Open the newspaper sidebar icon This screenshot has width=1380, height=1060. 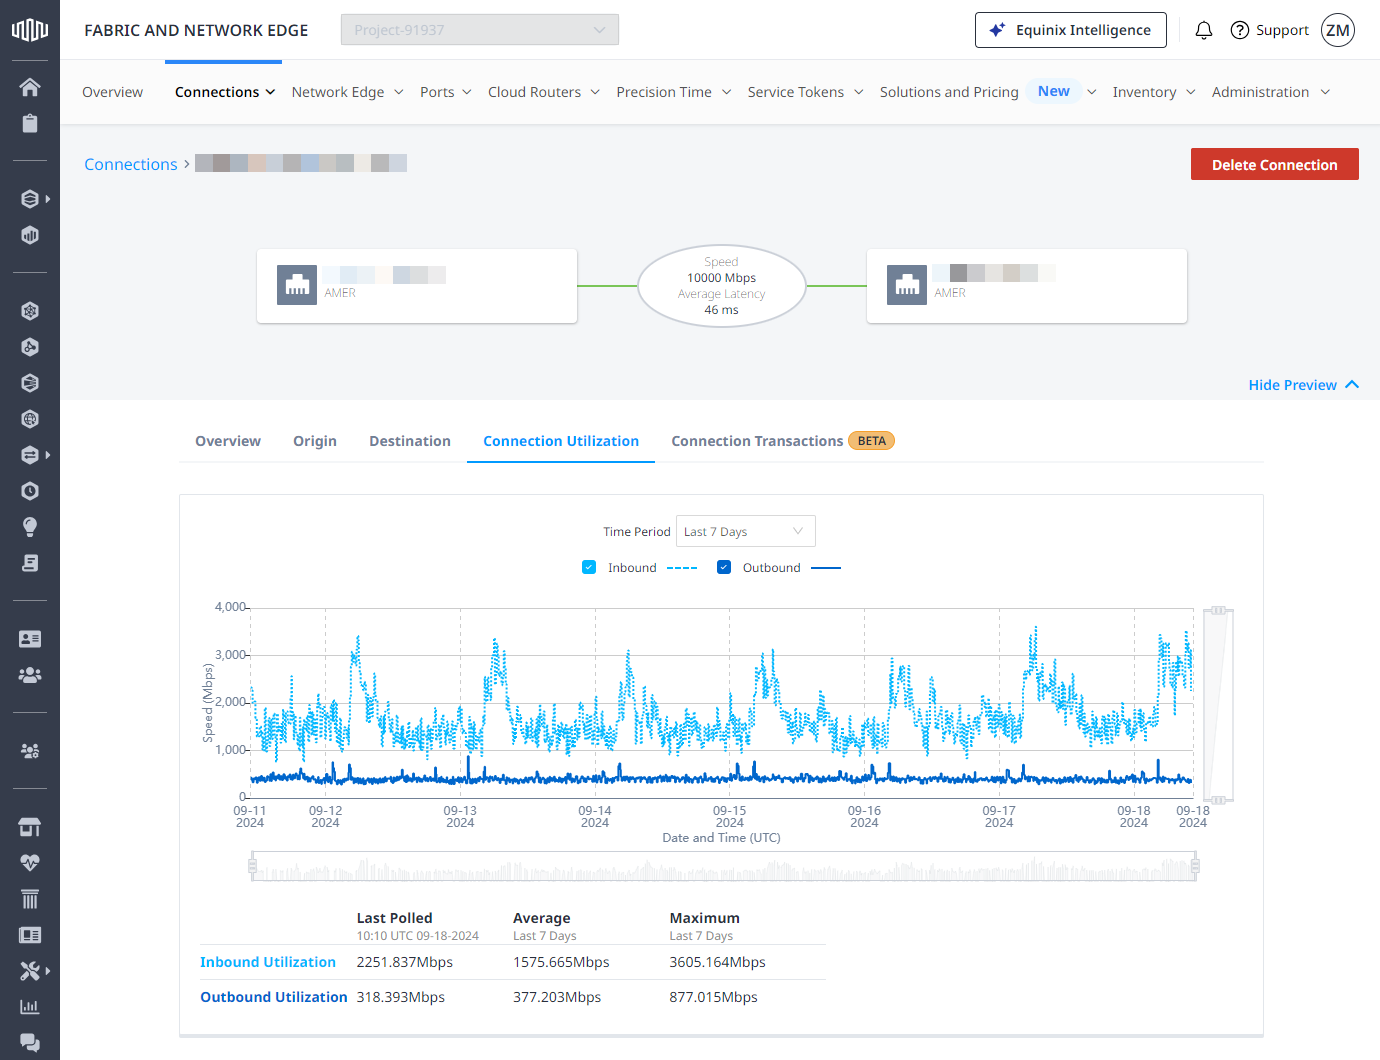30,935
